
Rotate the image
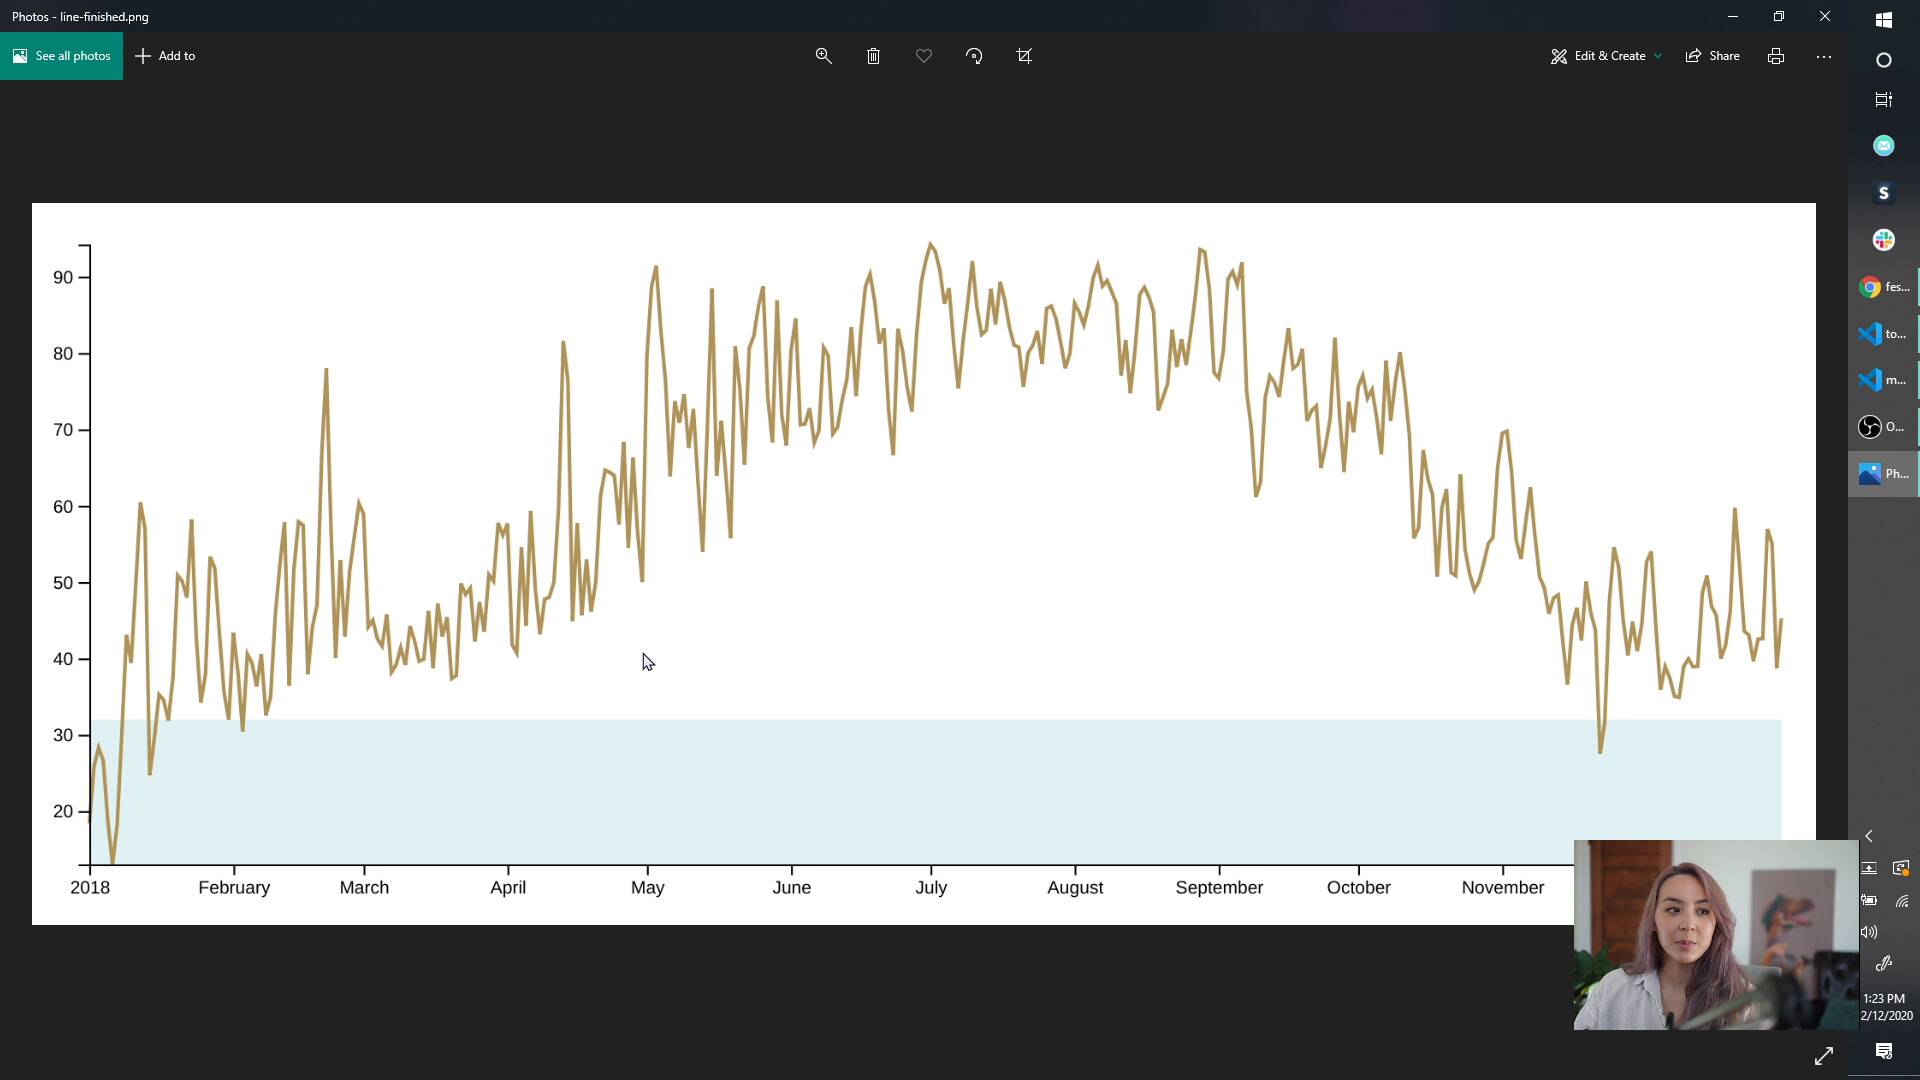coord(974,56)
